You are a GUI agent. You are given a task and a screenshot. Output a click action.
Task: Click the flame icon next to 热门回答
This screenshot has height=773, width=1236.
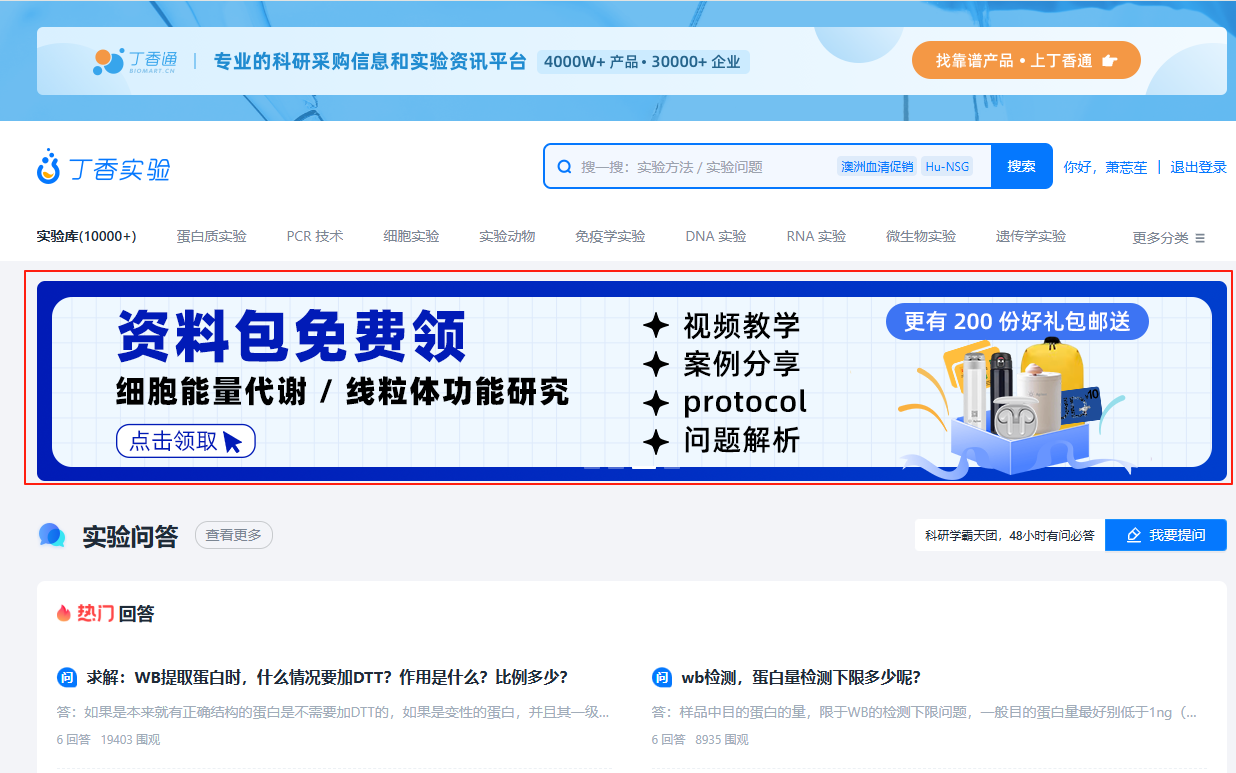coord(63,613)
